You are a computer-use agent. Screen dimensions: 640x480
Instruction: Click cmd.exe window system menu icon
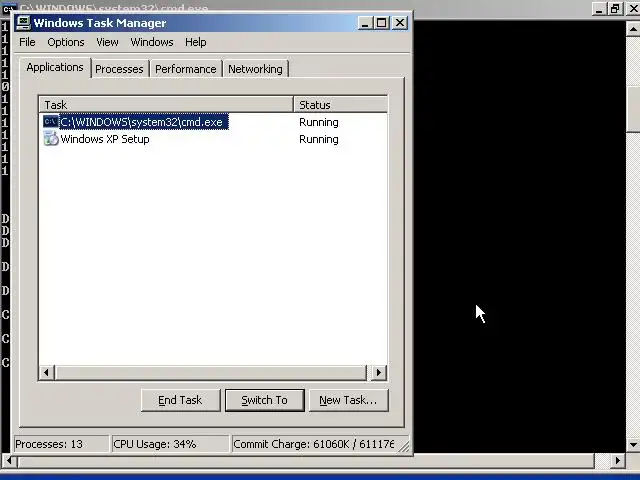[x=8, y=8]
